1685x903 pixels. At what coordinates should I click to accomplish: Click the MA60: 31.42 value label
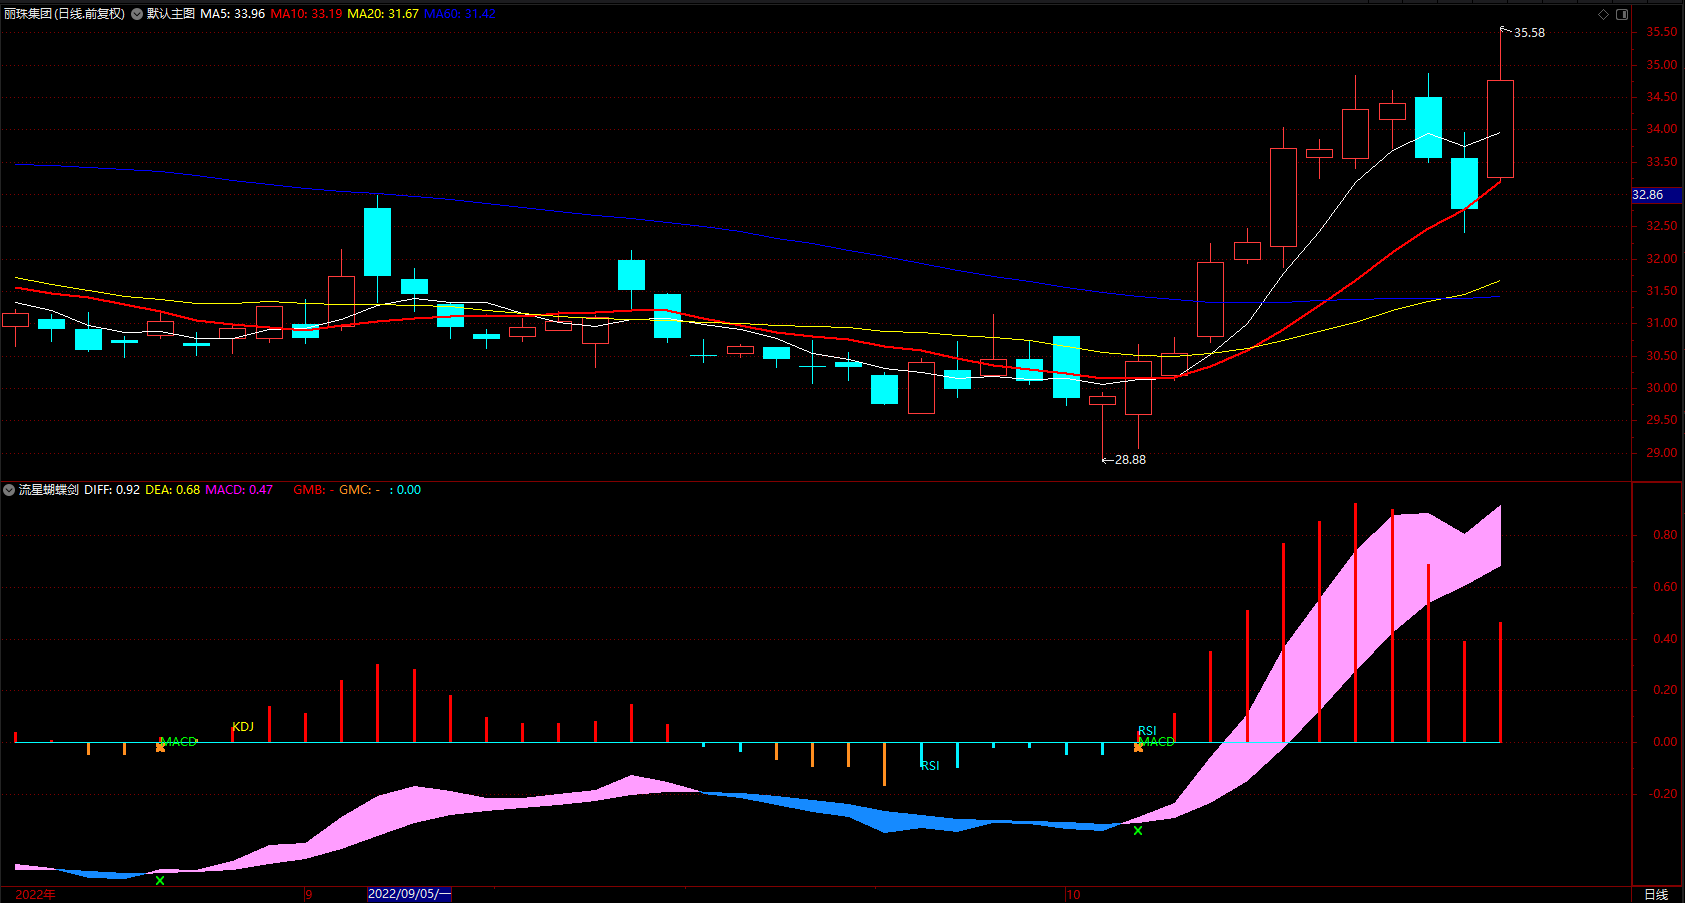pos(460,14)
